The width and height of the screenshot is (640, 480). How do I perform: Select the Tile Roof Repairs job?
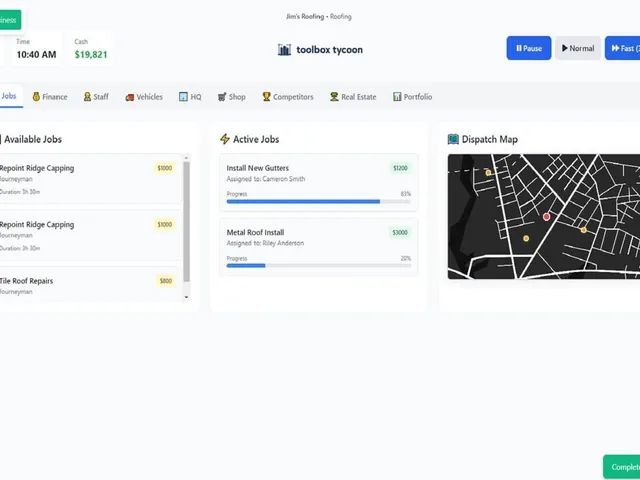point(90,284)
